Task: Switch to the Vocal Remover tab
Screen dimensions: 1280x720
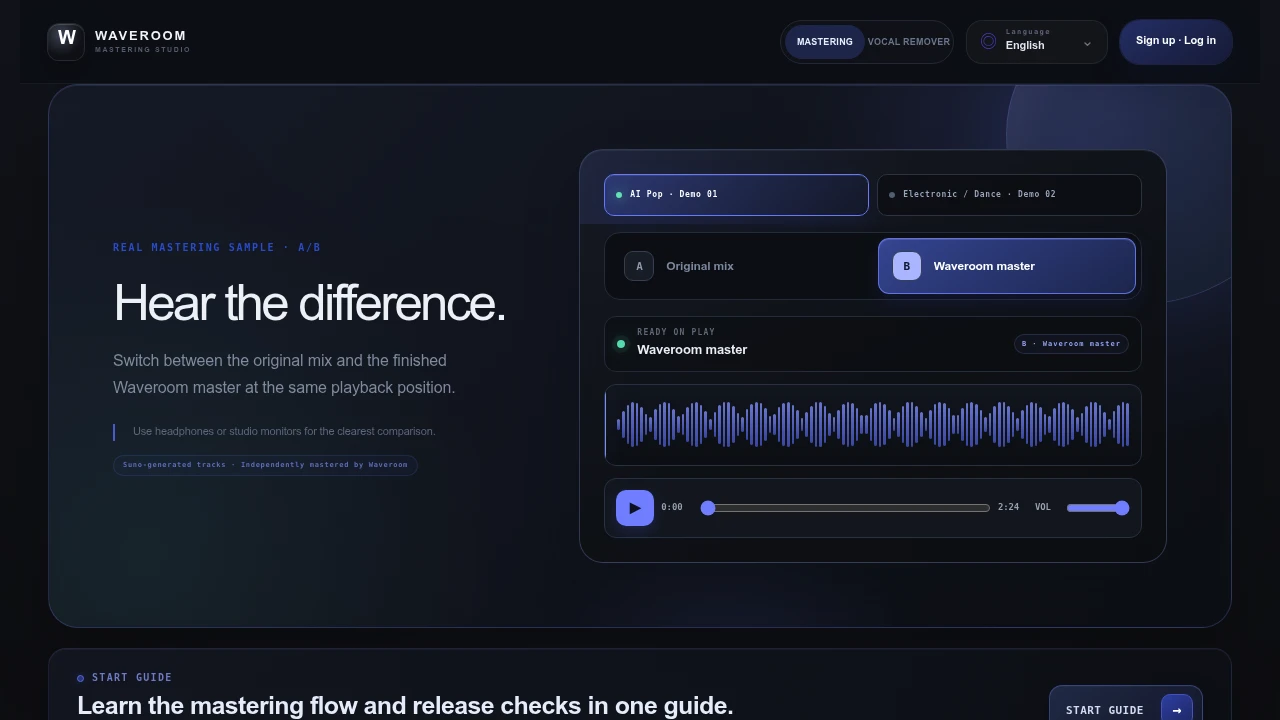Action: (x=908, y=42)
